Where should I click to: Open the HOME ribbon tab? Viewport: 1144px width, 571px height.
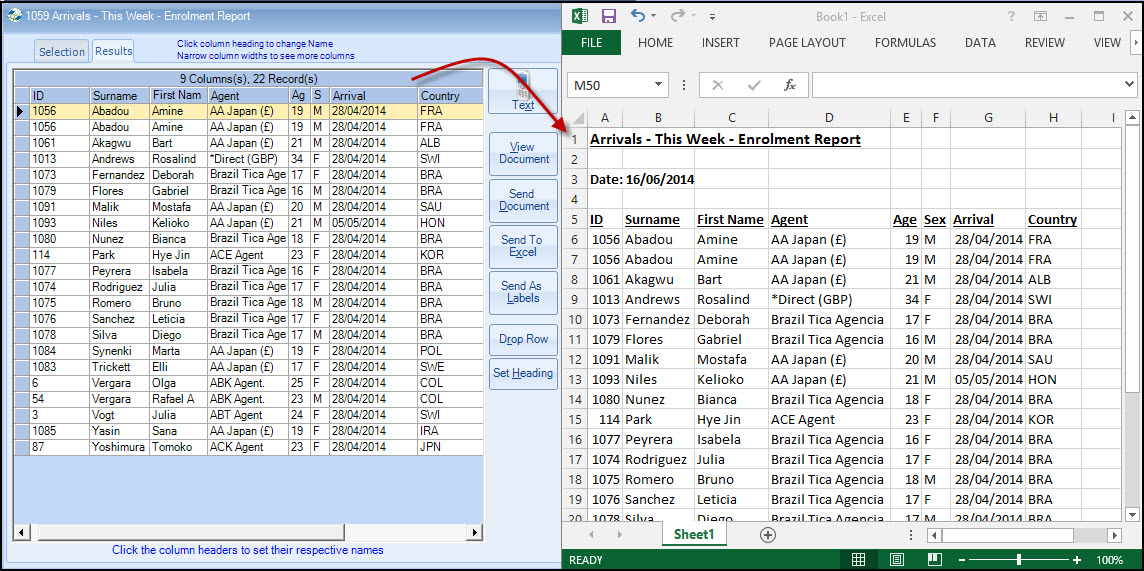tap(655, 43)
